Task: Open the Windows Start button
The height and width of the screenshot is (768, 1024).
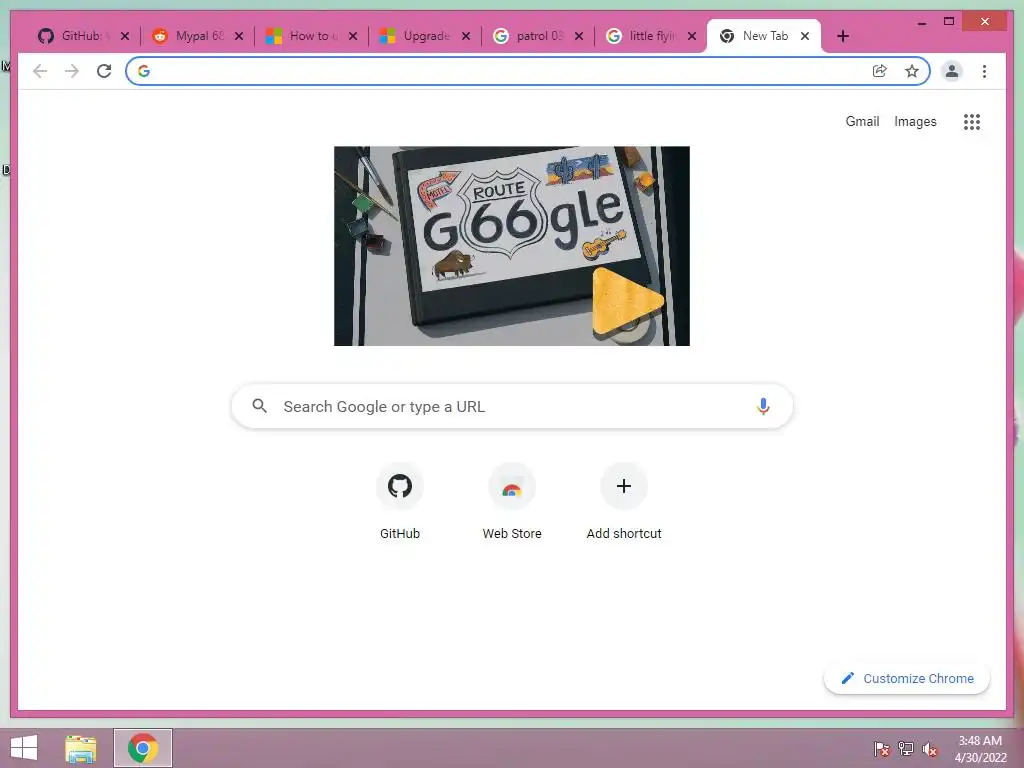Action: pyautogui.click(x=24, y=748)
